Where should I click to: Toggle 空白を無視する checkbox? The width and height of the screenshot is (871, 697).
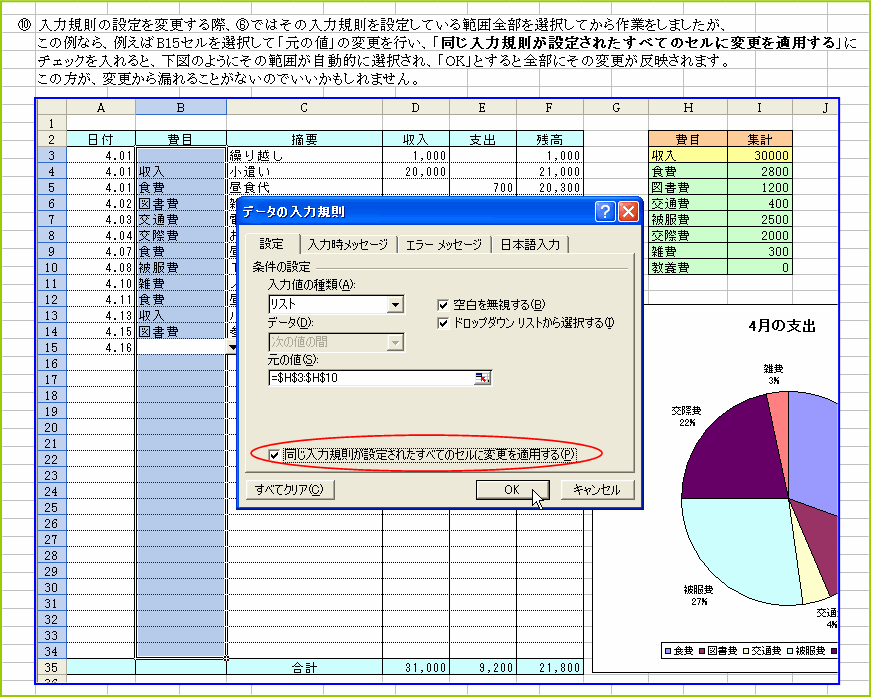click(443, 305)
